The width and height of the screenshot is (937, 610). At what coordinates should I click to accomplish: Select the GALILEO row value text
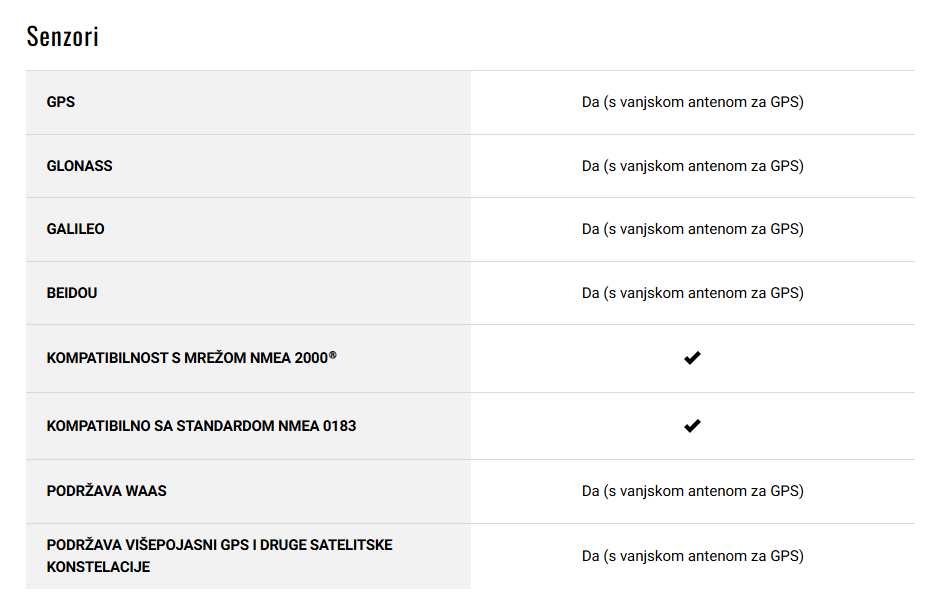(x=693, y=229)
